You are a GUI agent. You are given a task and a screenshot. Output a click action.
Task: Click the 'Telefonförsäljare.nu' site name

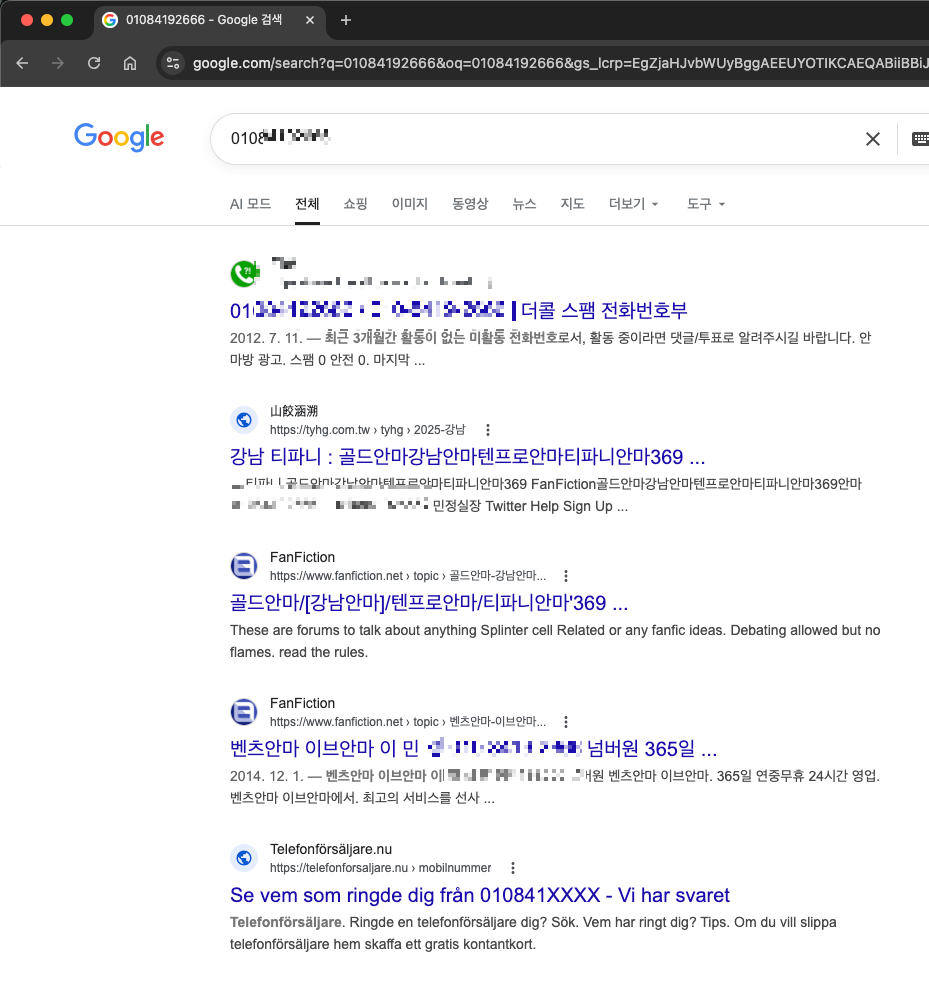pos(331,849)
